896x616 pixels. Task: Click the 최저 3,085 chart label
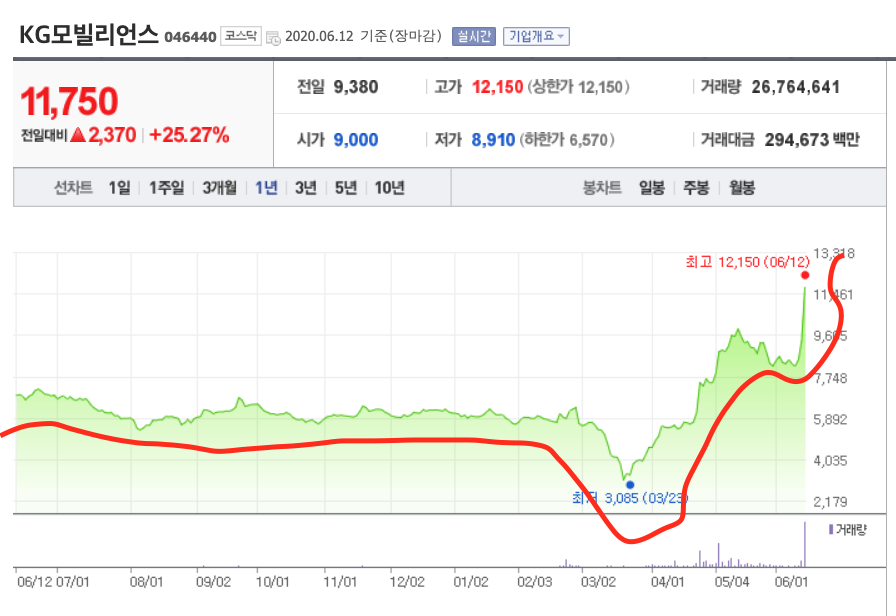click(x=630, y=498)
